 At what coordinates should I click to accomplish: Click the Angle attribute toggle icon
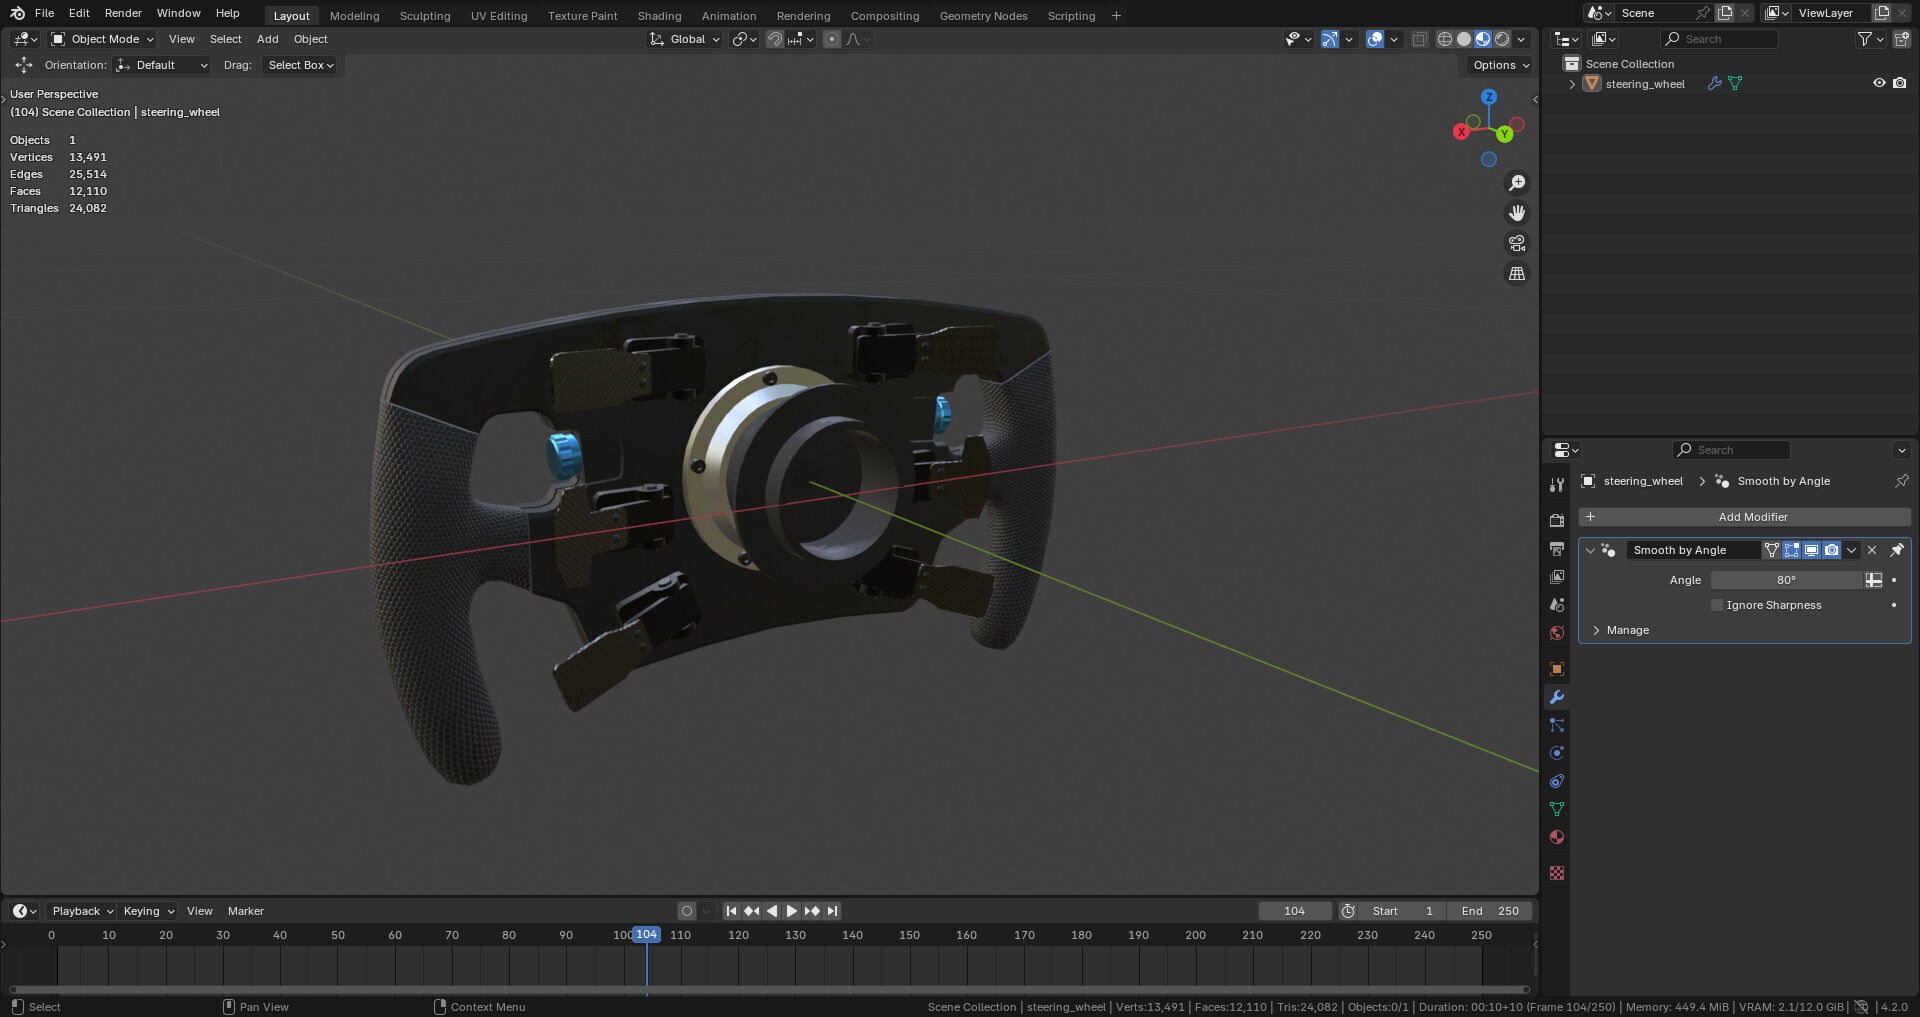tap(1873, 580)
